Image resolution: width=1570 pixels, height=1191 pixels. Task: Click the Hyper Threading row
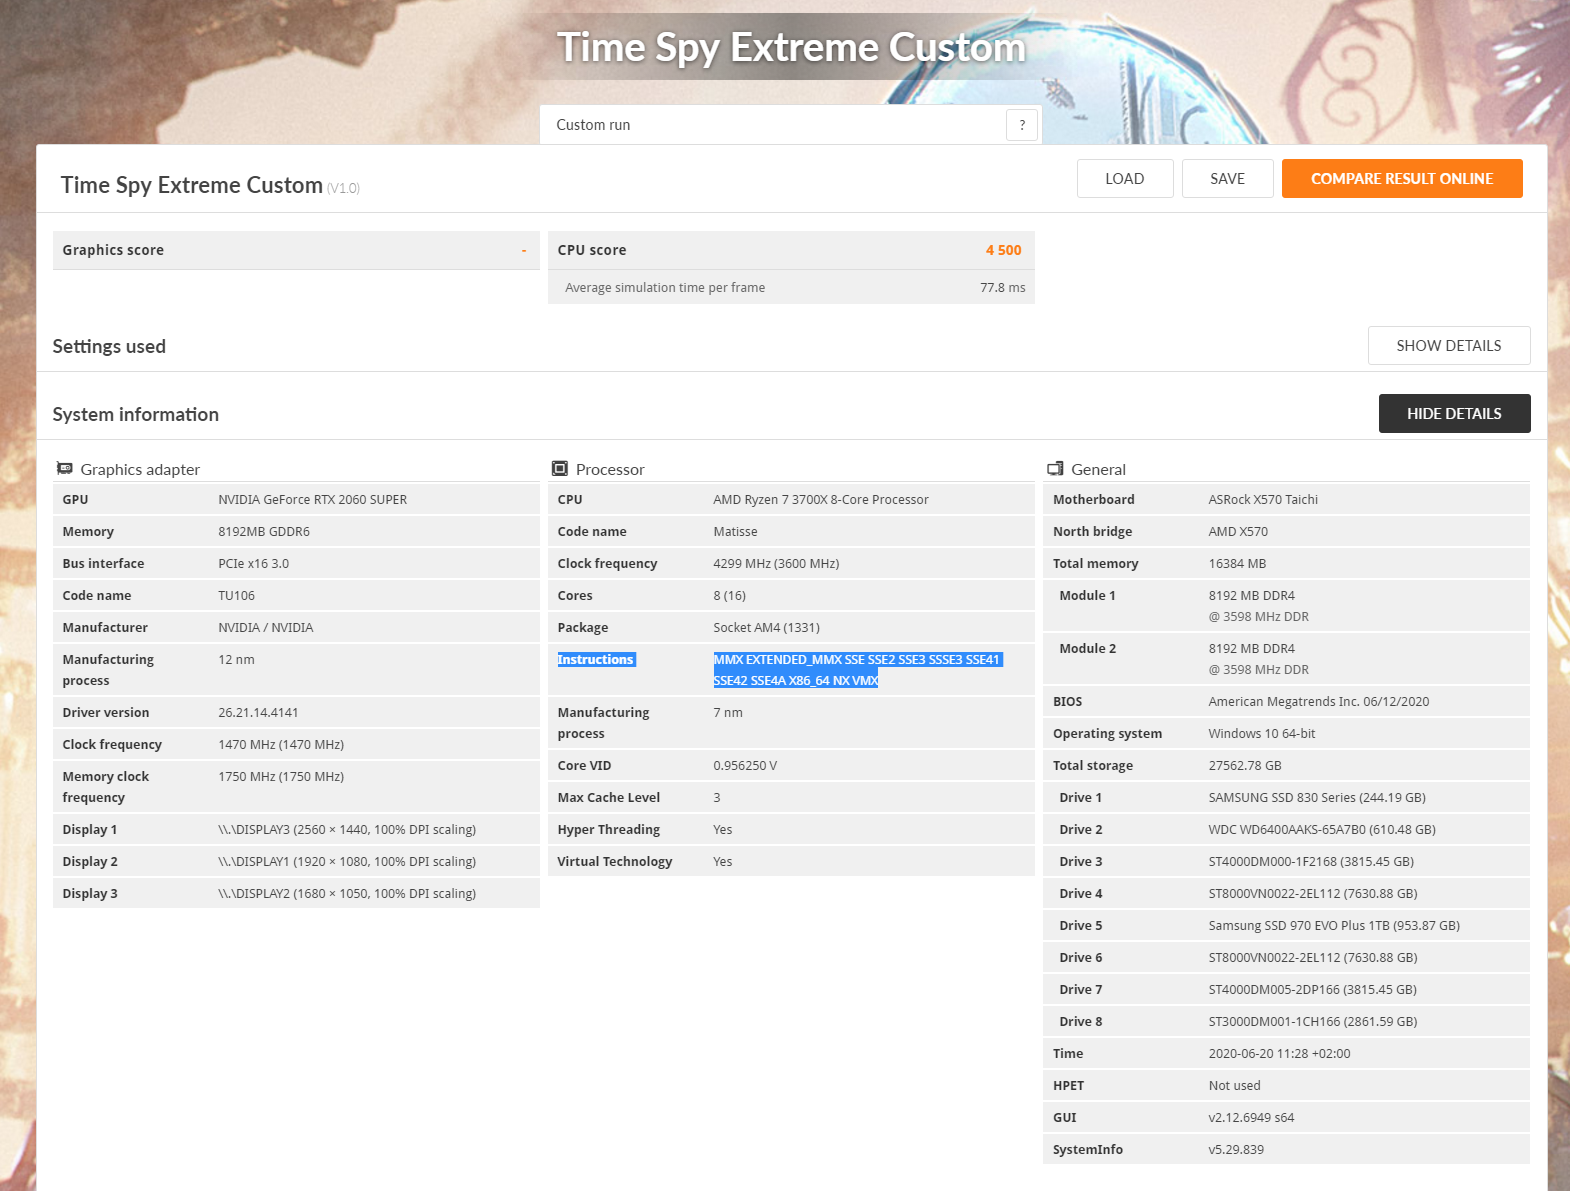pos(791,829)
